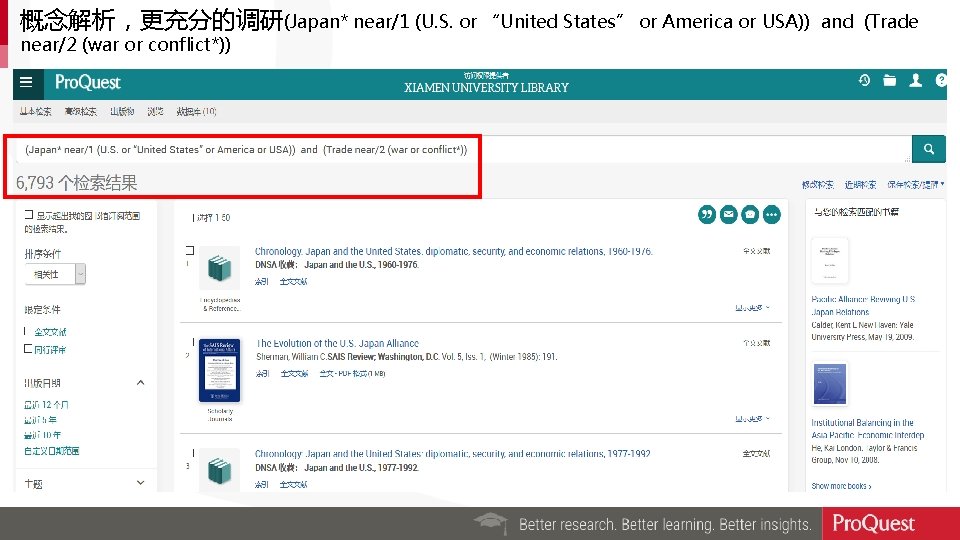960x540 pixels.
Task: Tick checkbox for result 1 Chronology 1960-1976
Action: [190, 250]
